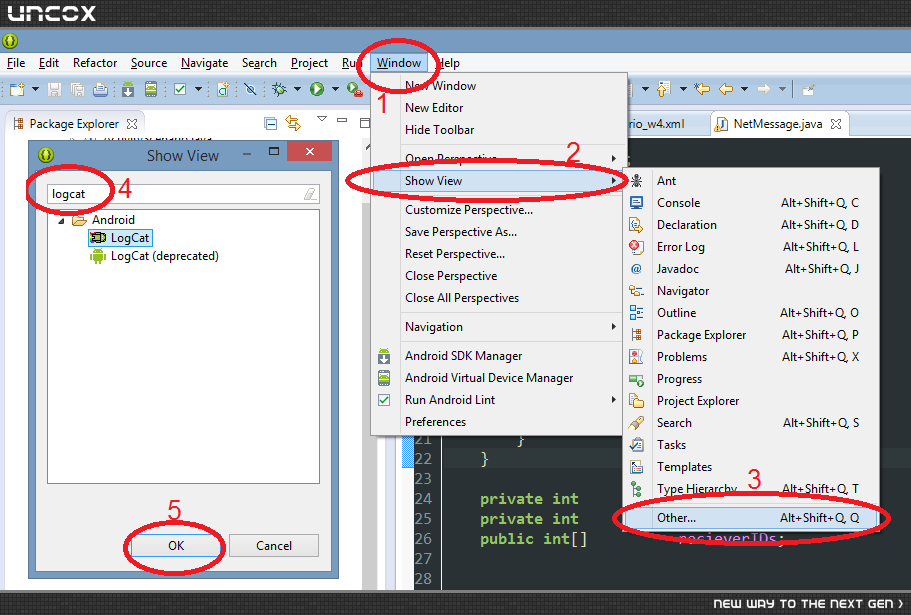The image size is (911, 615).
Task: Expand the Navigation submenu
Action: click(x=498, y=326)
